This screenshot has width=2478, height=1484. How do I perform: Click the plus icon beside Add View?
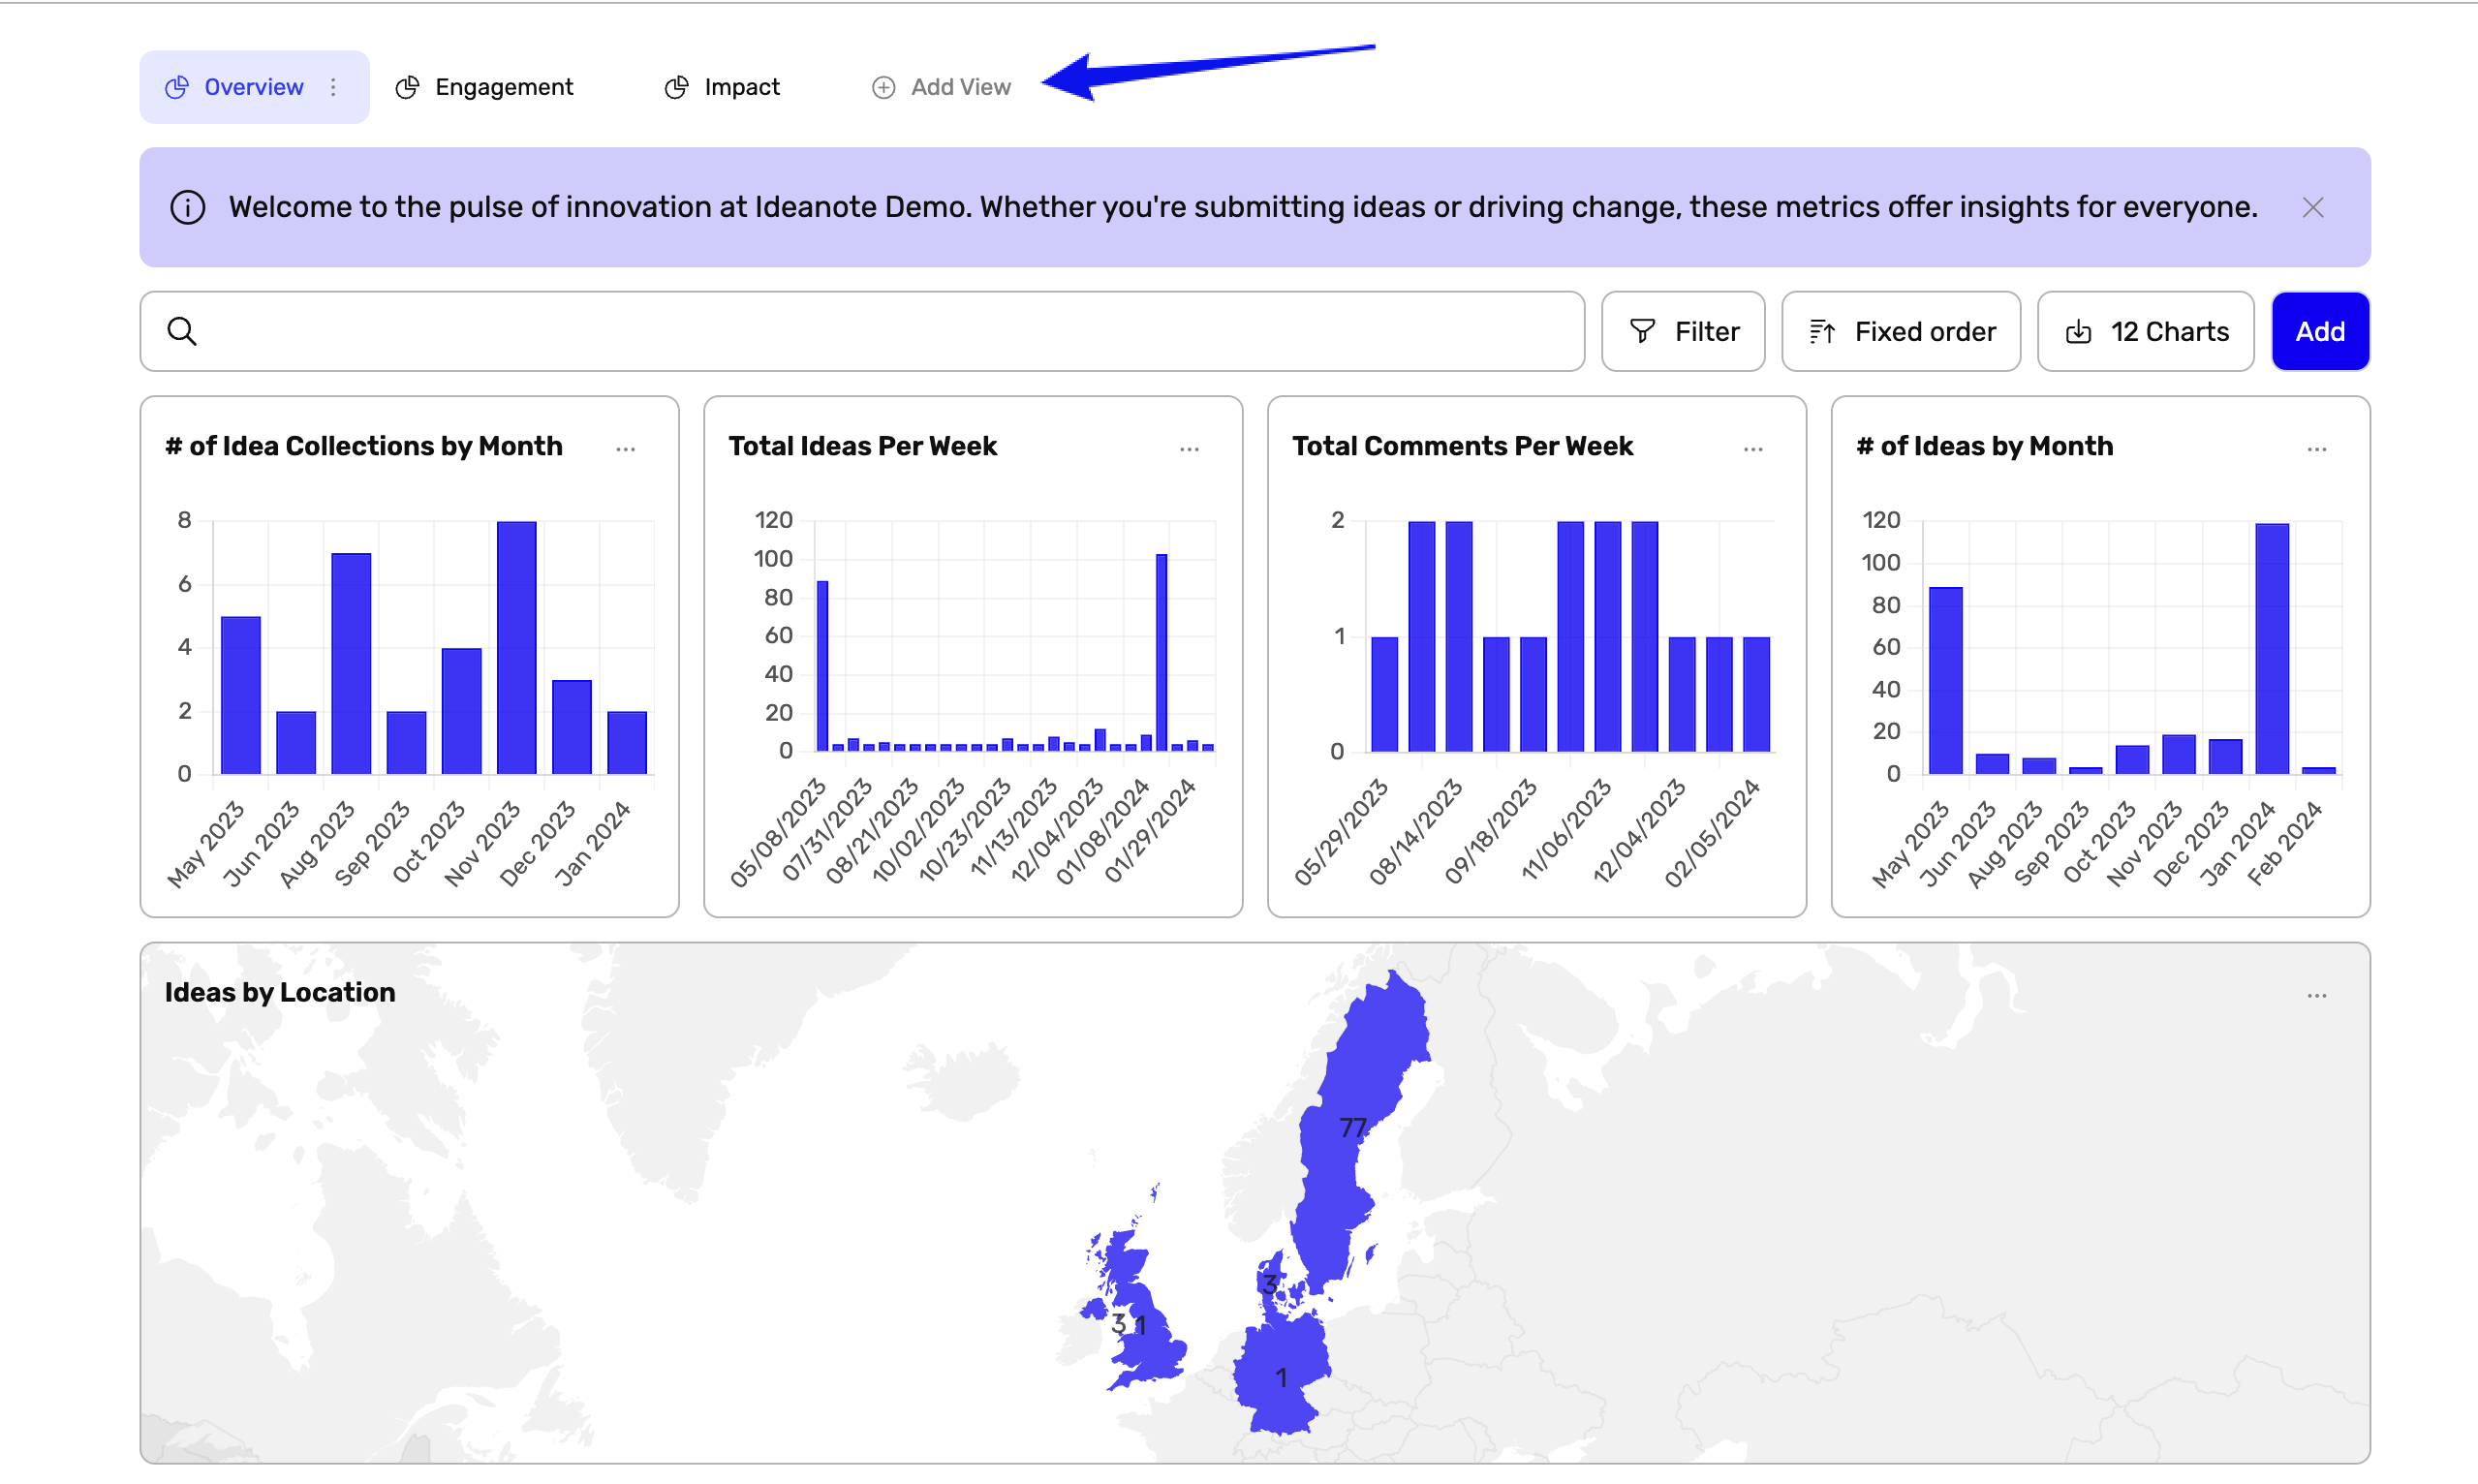(x=883, y=87)
